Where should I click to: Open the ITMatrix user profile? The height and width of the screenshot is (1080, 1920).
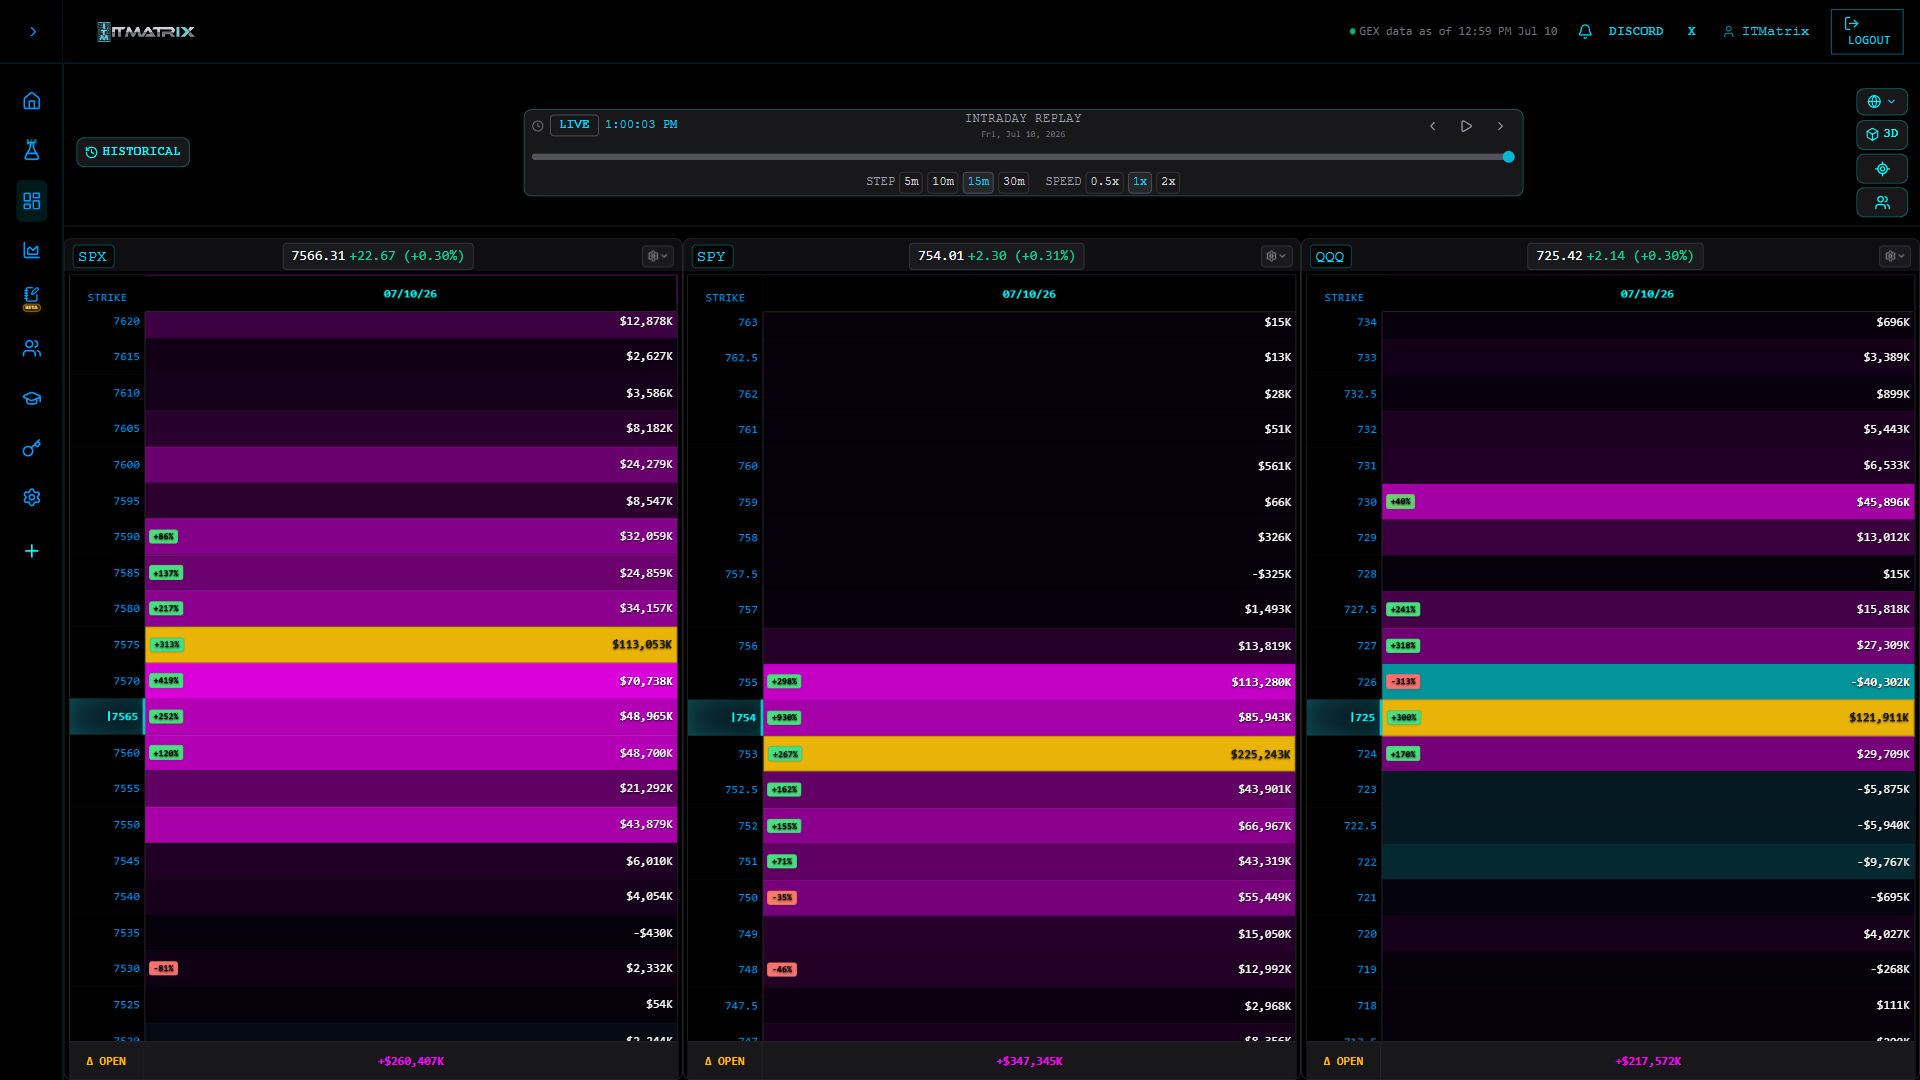click(x=1766, y=32)
